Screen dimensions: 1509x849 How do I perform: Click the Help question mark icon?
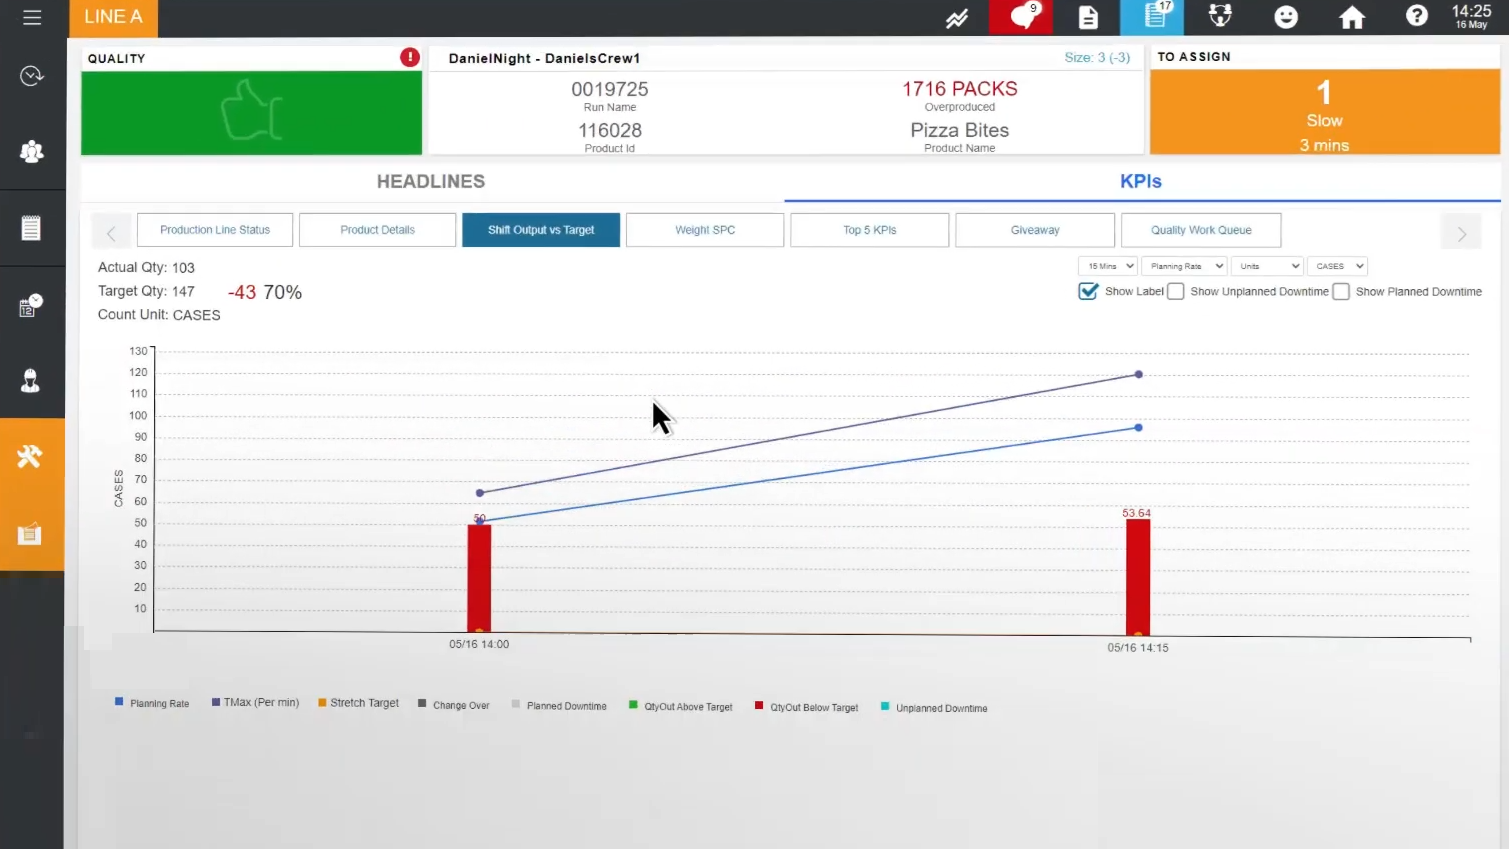[x=1417, y=17]
